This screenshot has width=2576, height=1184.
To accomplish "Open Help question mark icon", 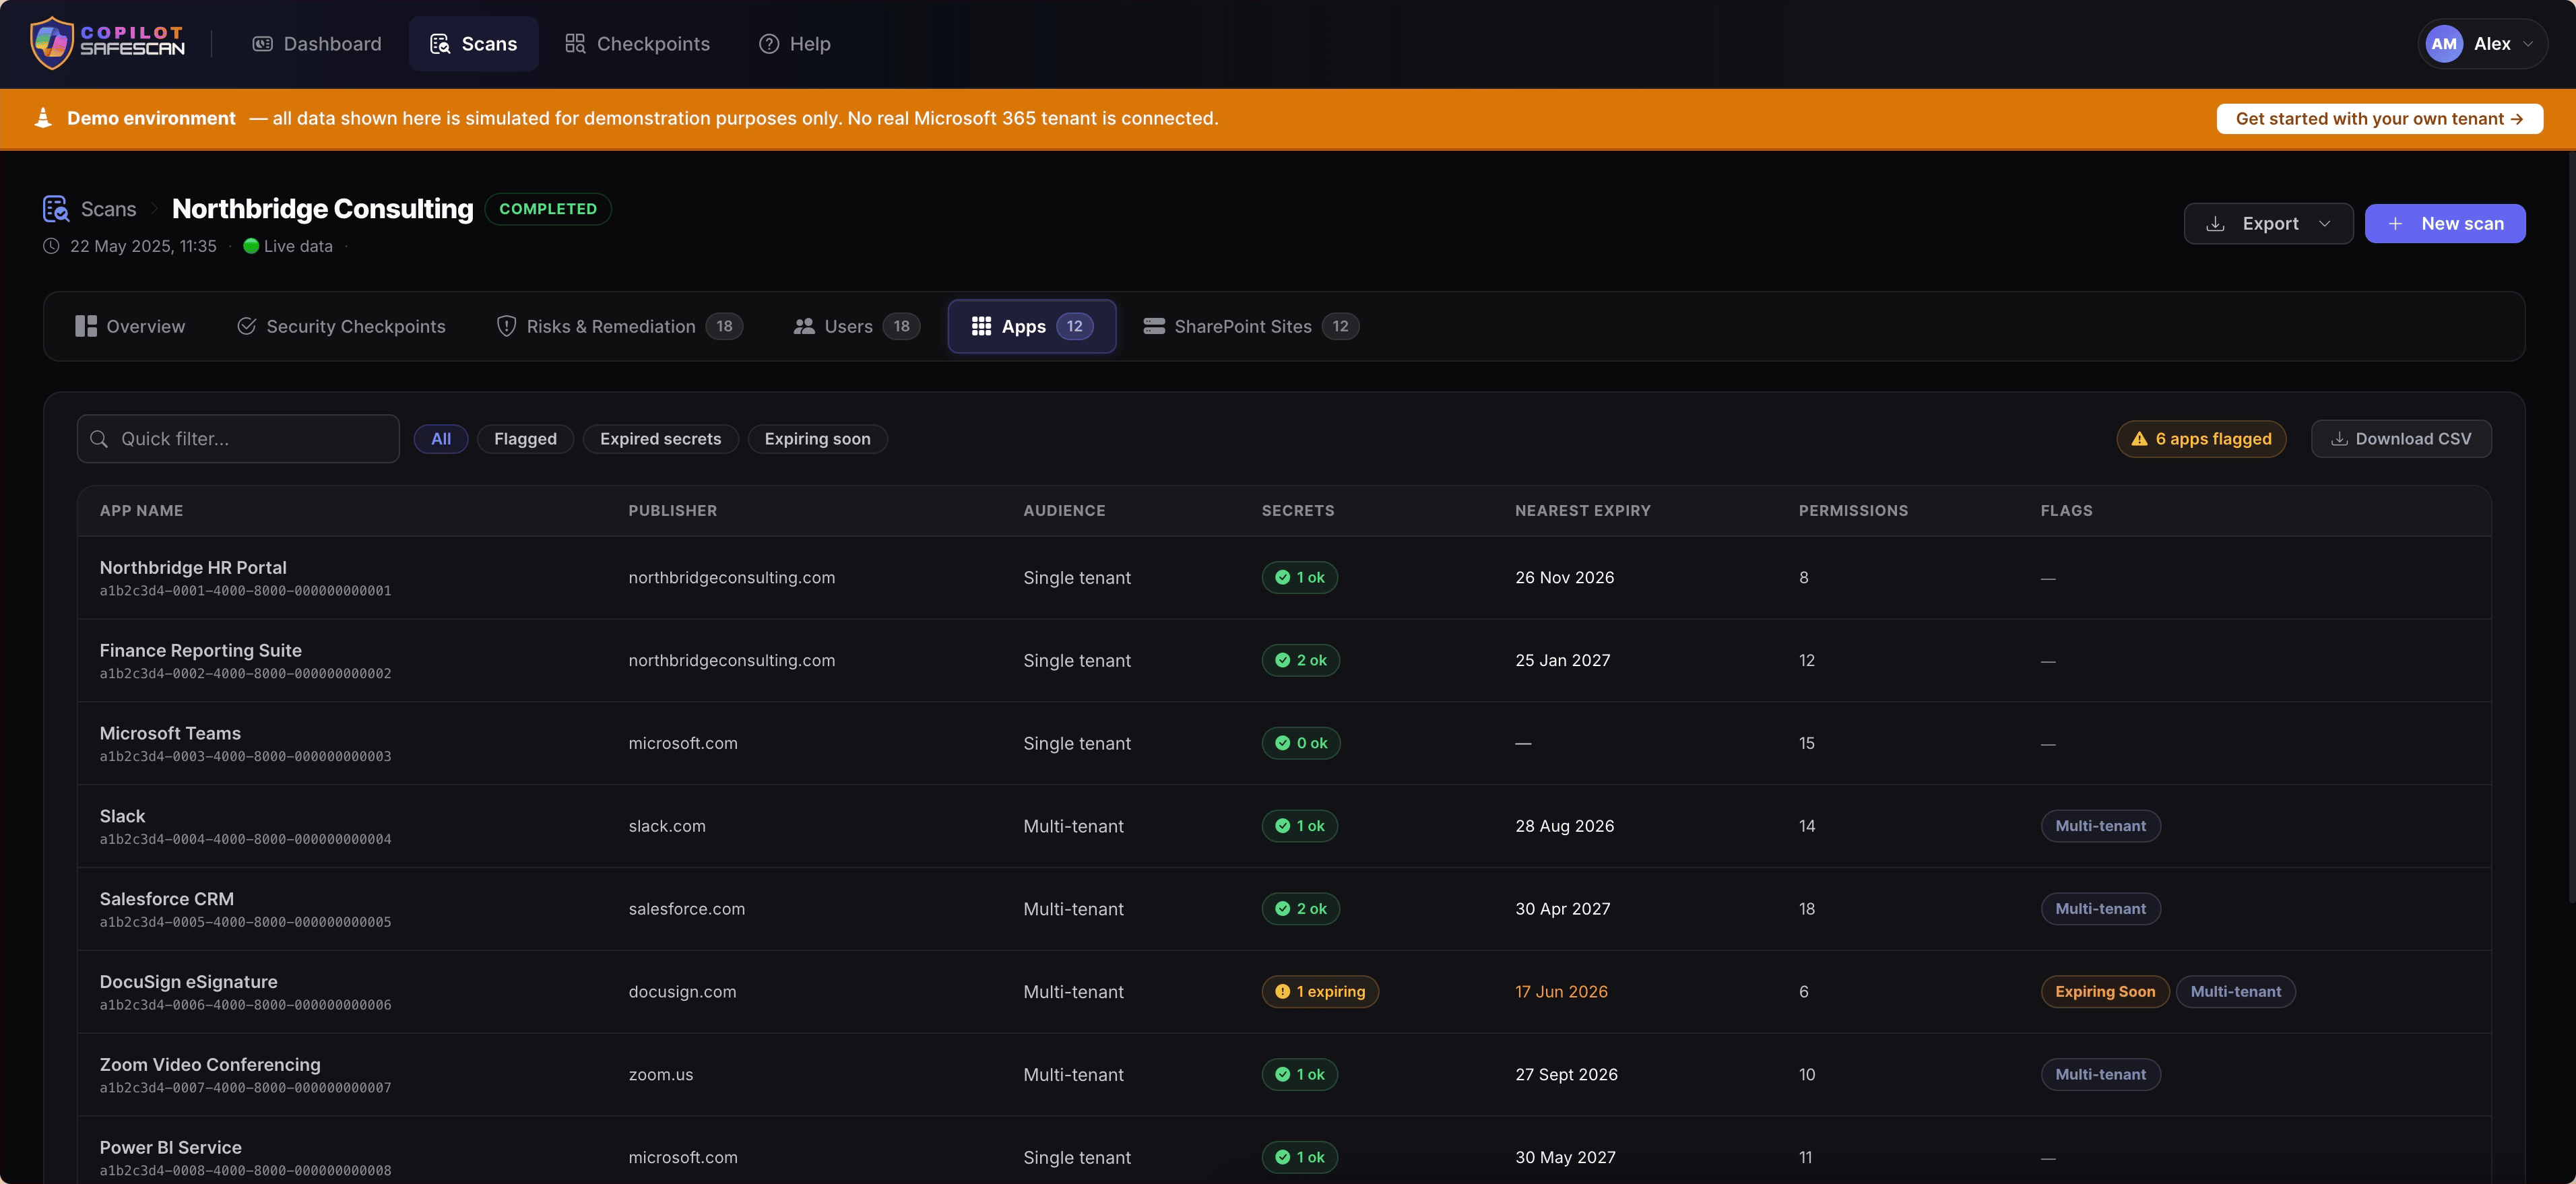I will coord(768,44).
